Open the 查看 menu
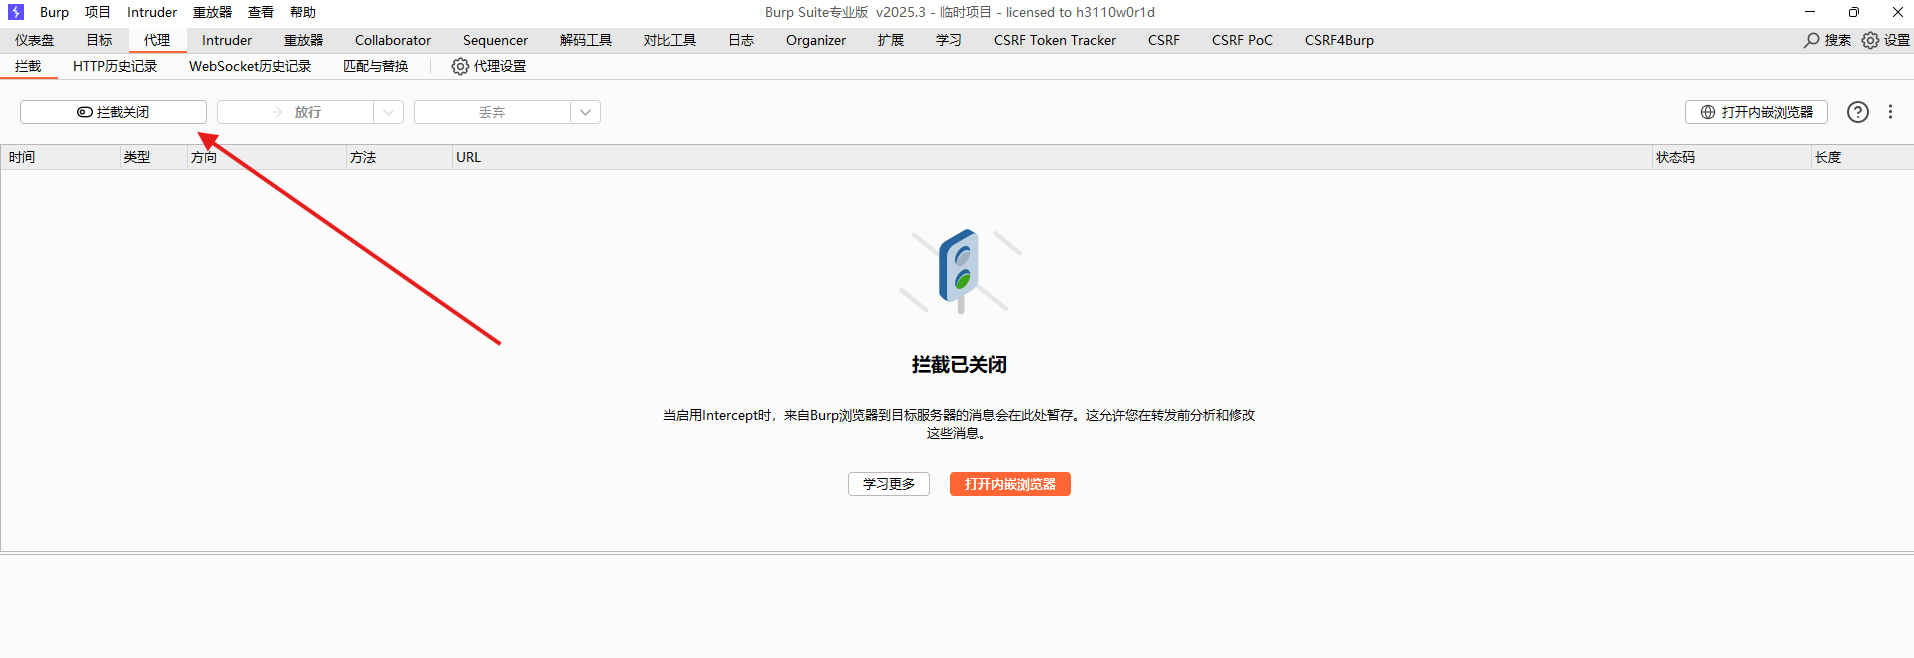The image size is (1914, 658). point(261,12)
